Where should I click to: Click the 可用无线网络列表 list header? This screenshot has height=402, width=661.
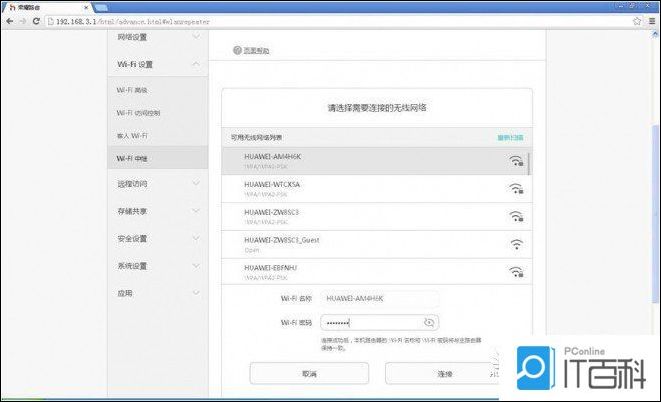(x=256, y=137)
